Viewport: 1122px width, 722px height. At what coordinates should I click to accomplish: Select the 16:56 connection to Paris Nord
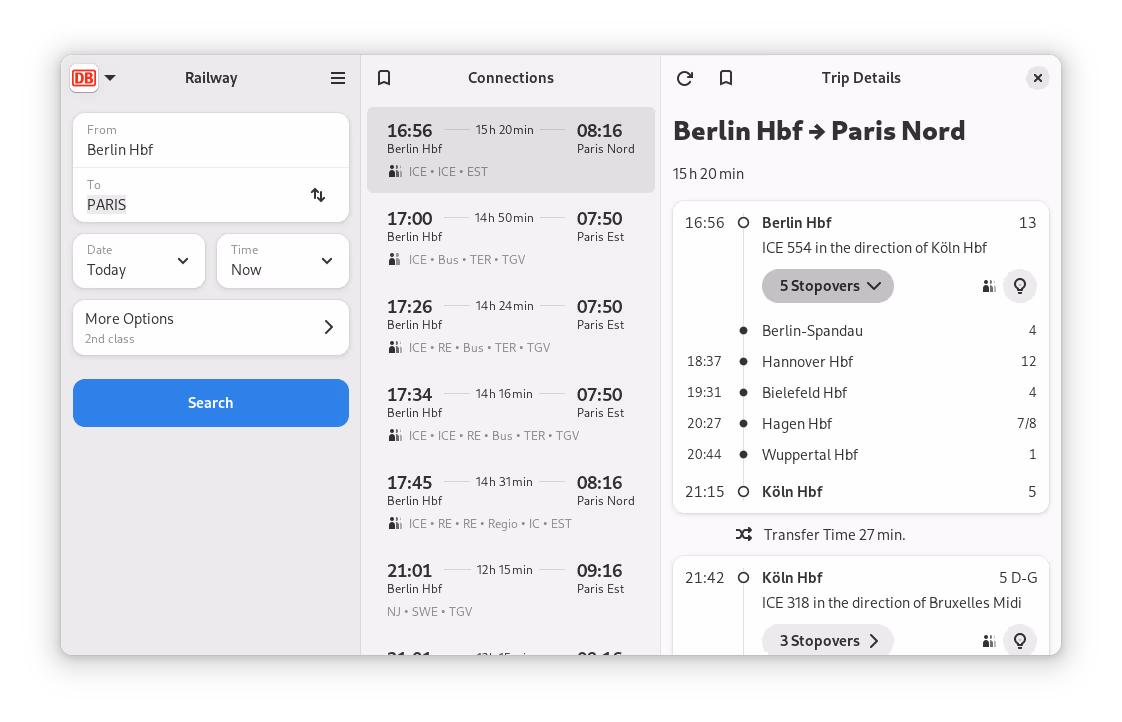(x=511, y=150)
